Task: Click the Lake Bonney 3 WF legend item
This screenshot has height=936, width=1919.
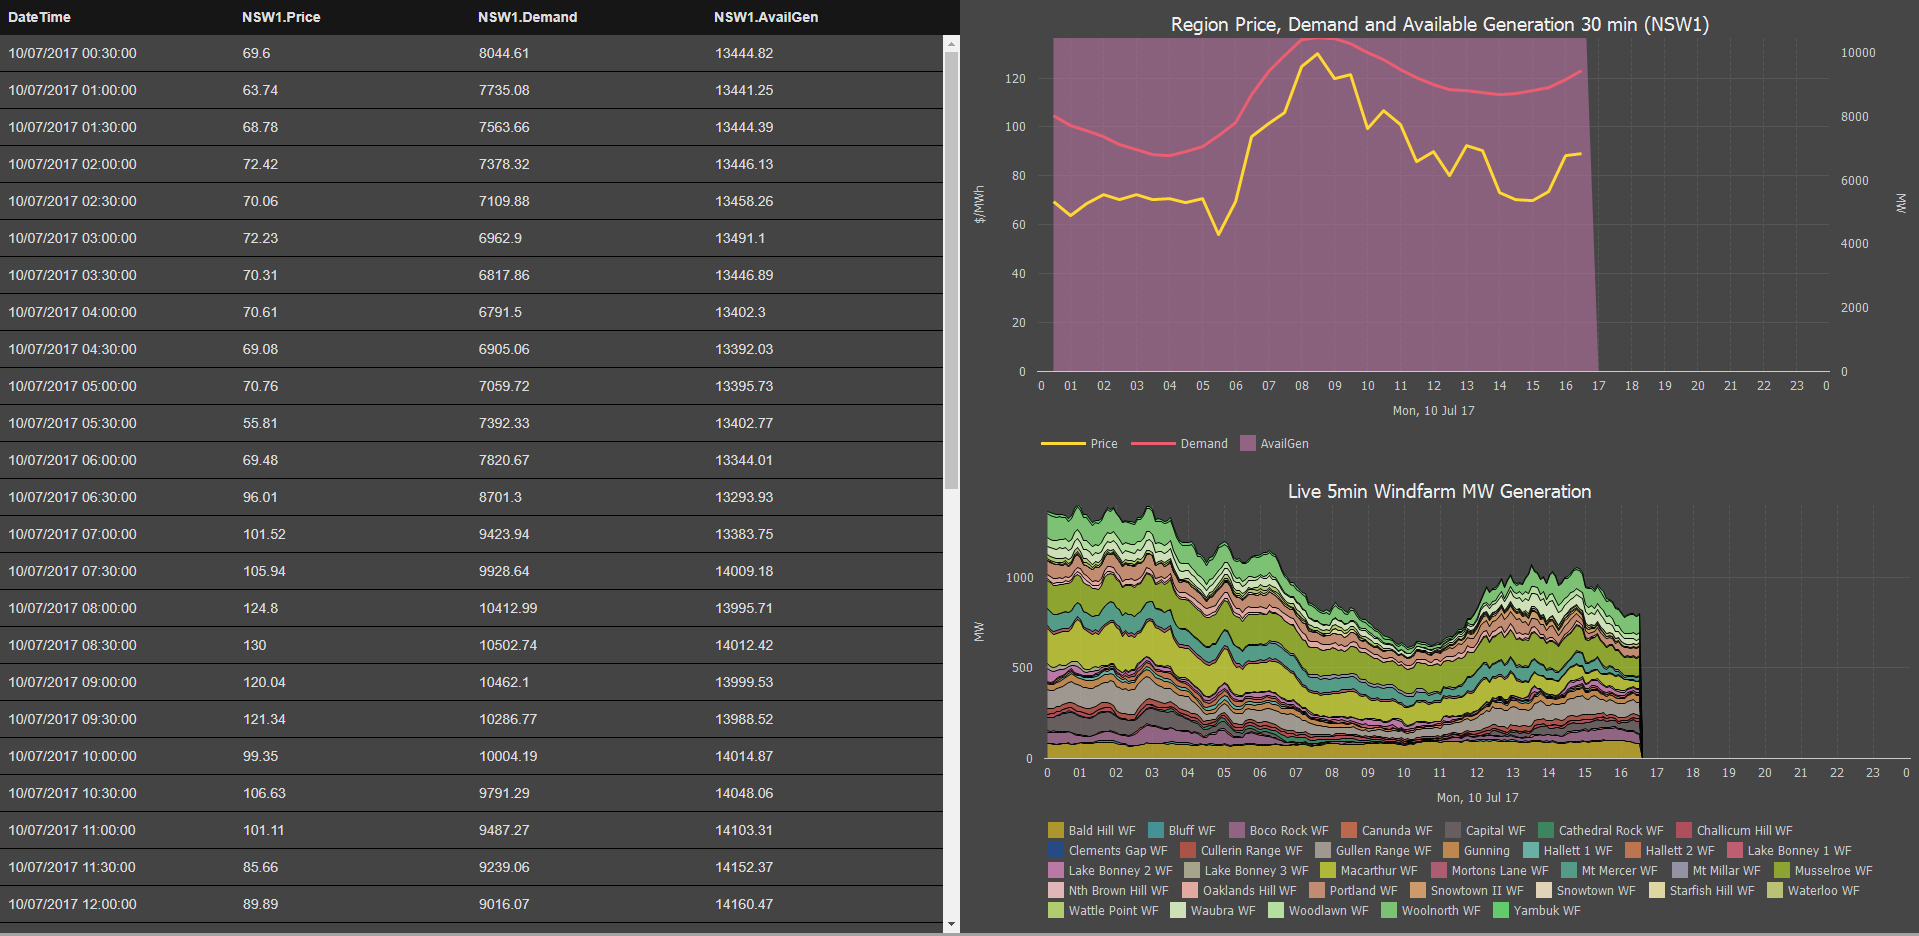Action: [x=1246, y=871]
